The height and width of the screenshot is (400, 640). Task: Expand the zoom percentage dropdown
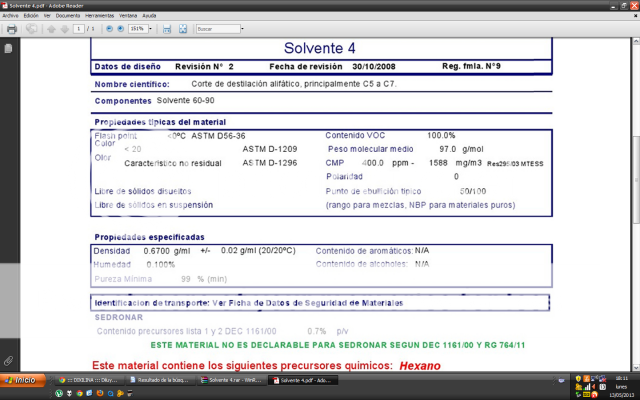(x=151, y=29)
